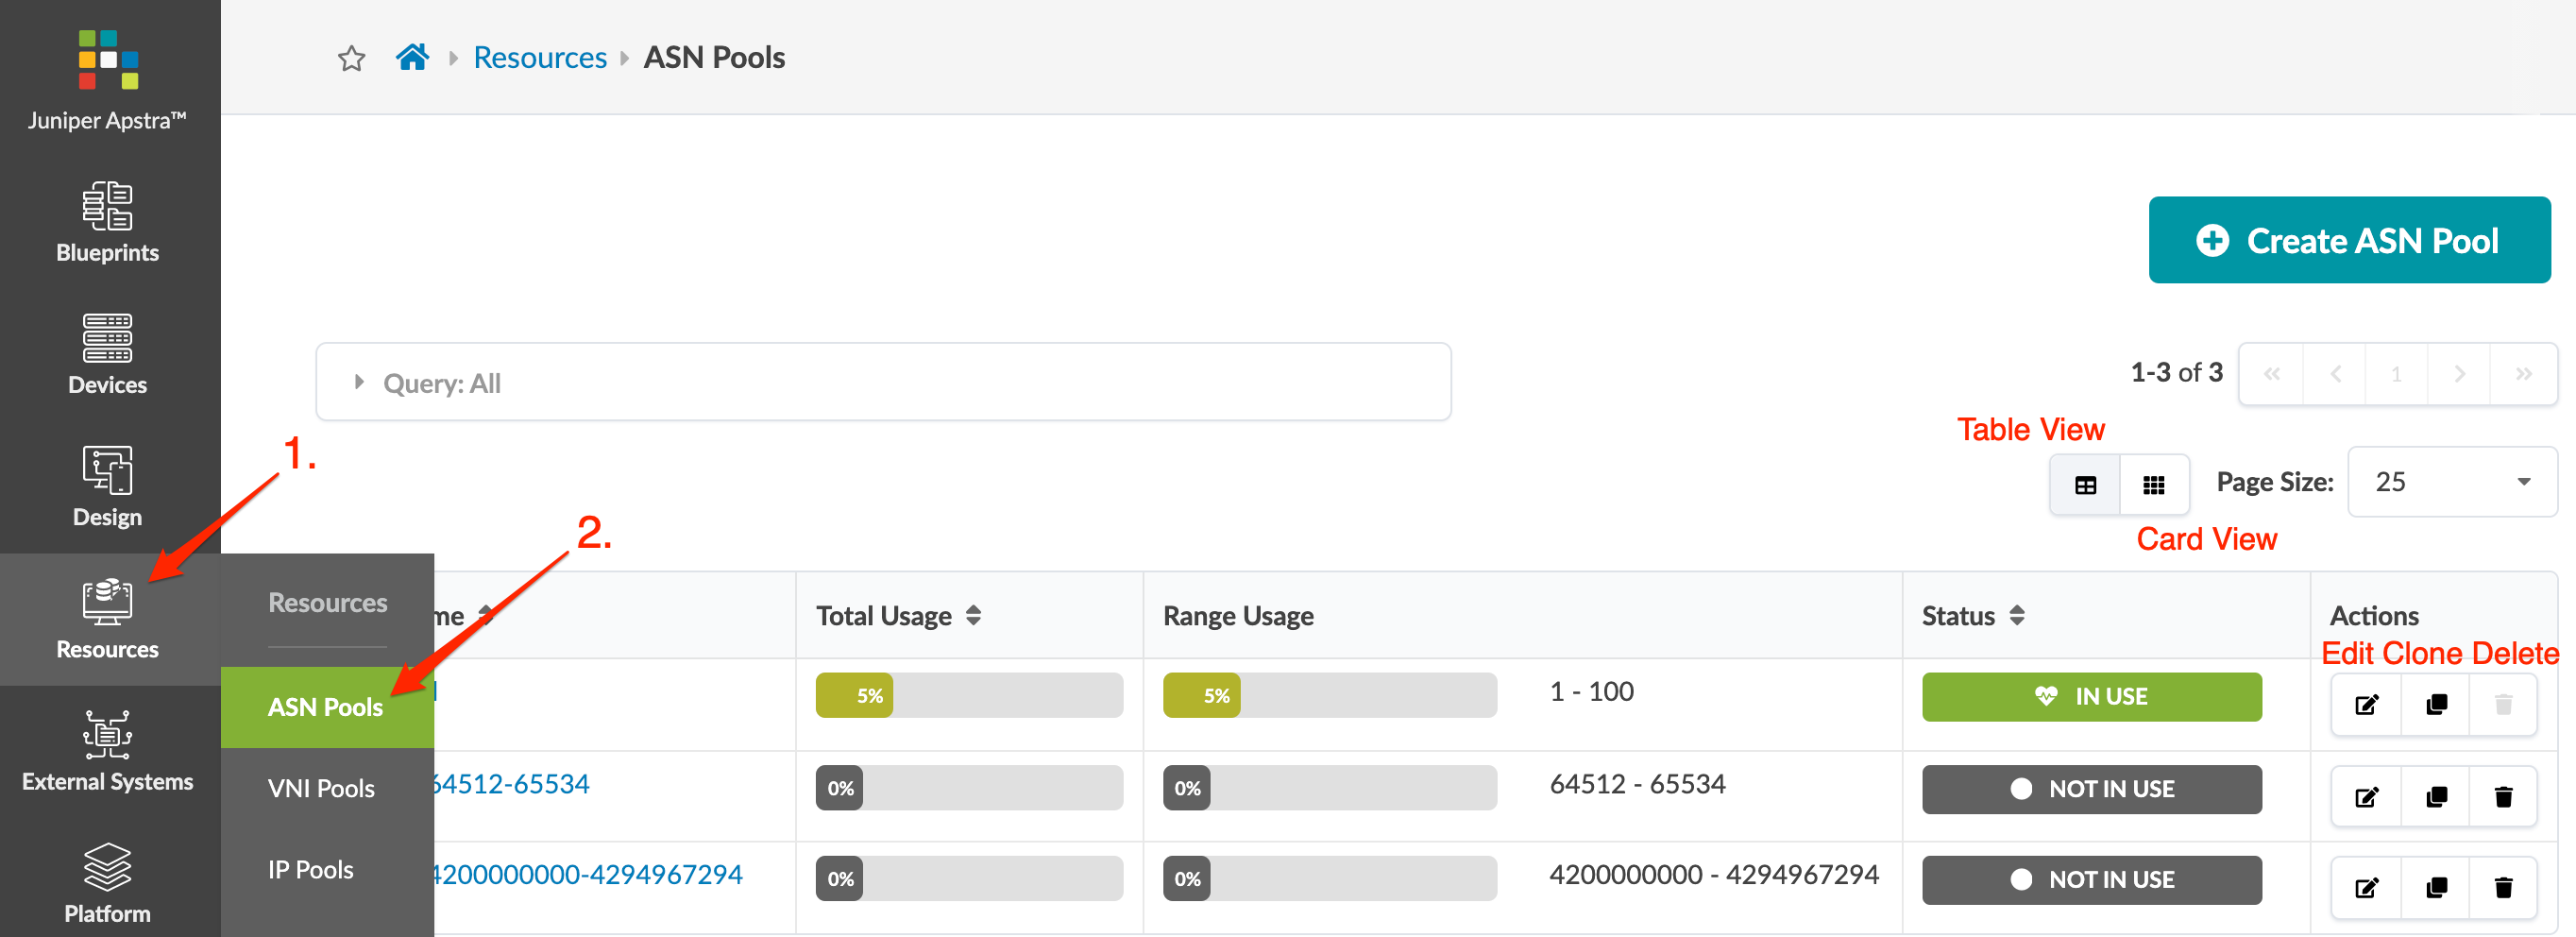The height and width of the screenshot is (937, 2576).
Task: Sort the table by Status column
Action: [x=2017, y=616]
